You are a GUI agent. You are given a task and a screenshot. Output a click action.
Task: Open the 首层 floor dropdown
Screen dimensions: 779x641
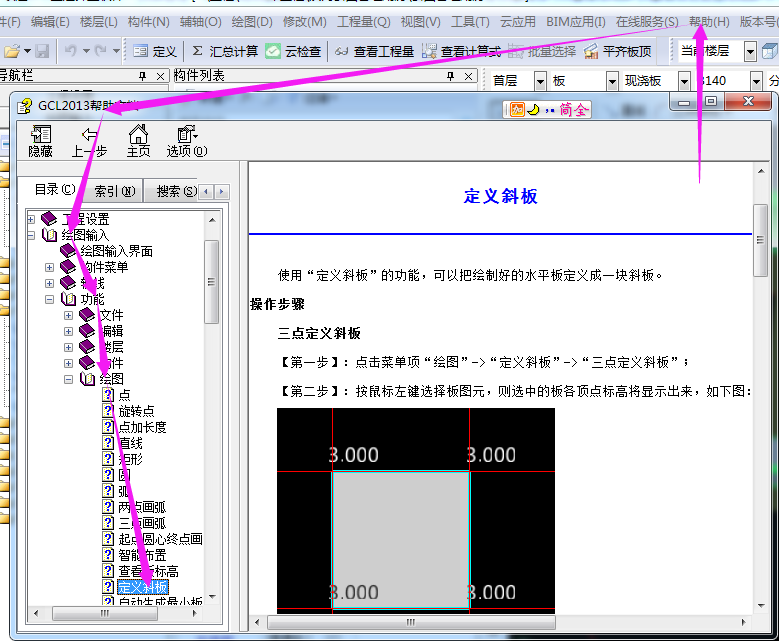click(x=540, y=80)
